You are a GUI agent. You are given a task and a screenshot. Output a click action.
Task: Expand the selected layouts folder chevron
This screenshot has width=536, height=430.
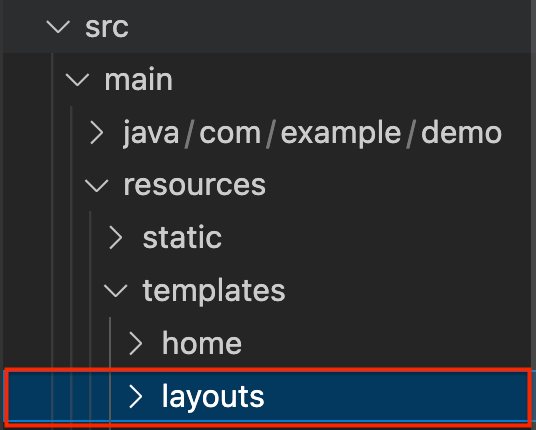(x=135, y=397)
